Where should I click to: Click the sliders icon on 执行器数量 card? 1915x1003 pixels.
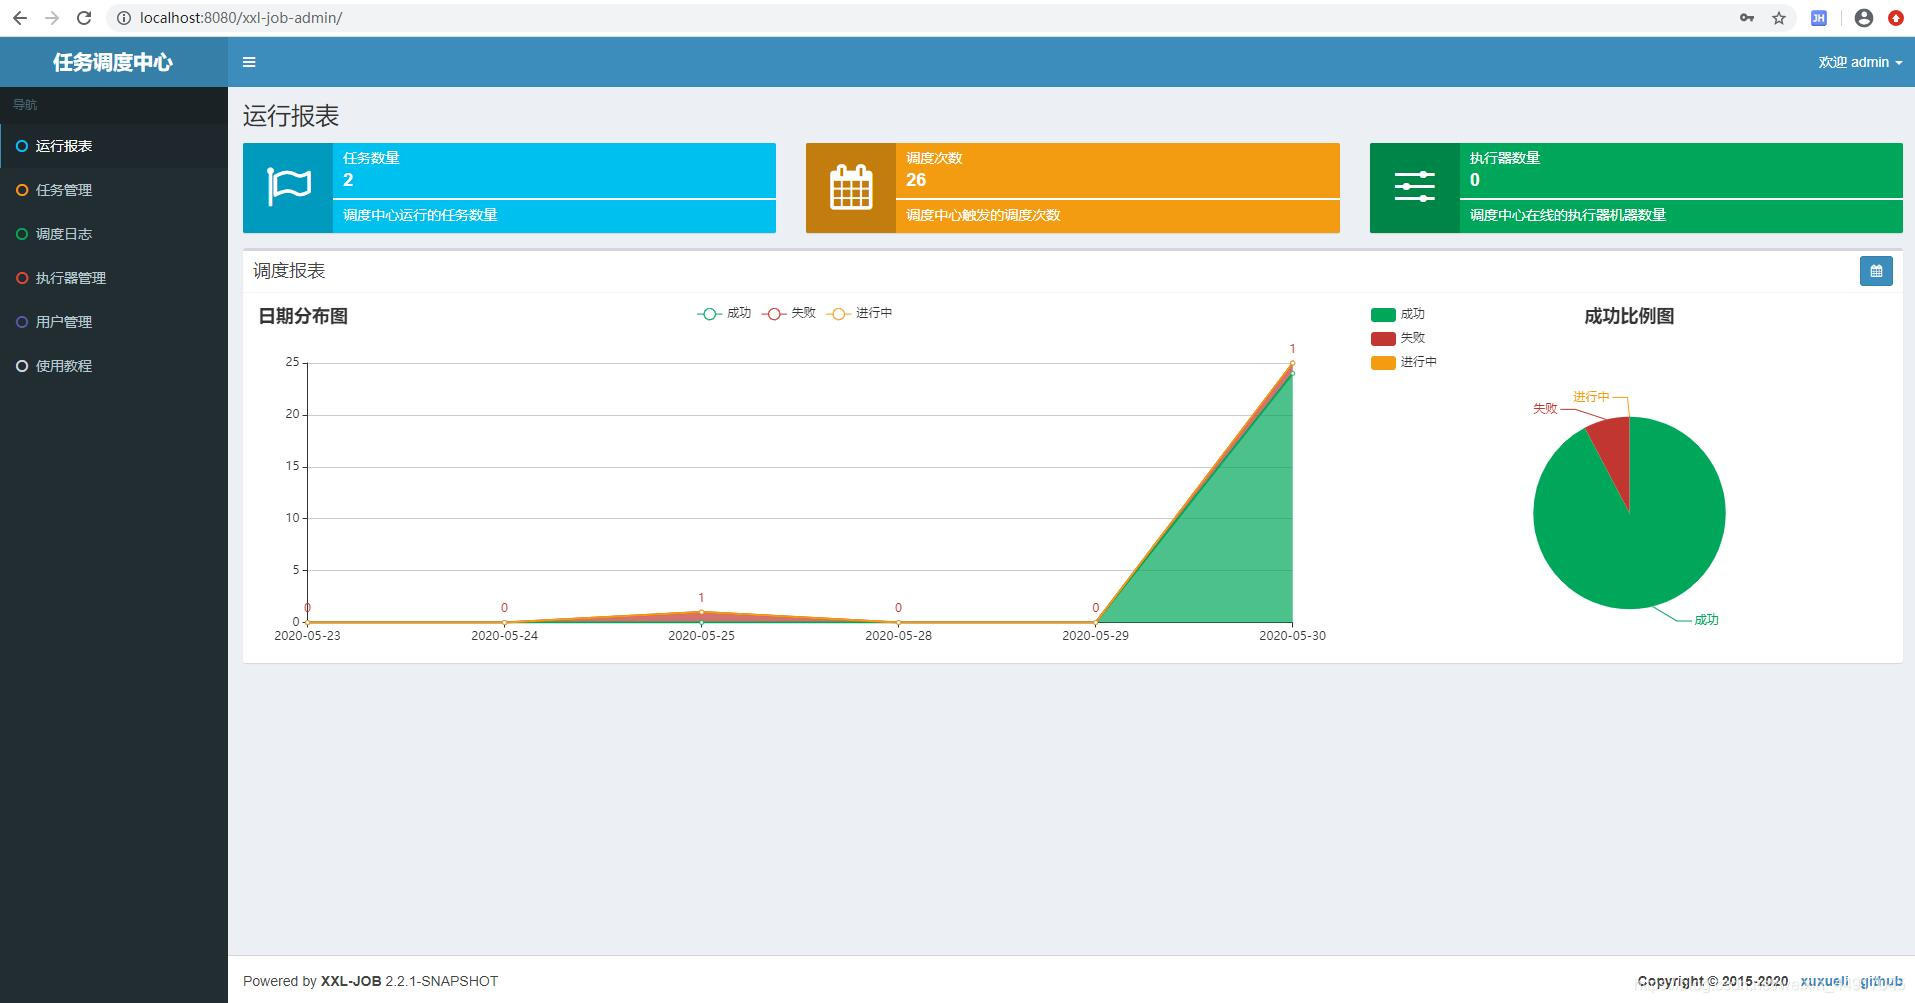point(1414,187)
